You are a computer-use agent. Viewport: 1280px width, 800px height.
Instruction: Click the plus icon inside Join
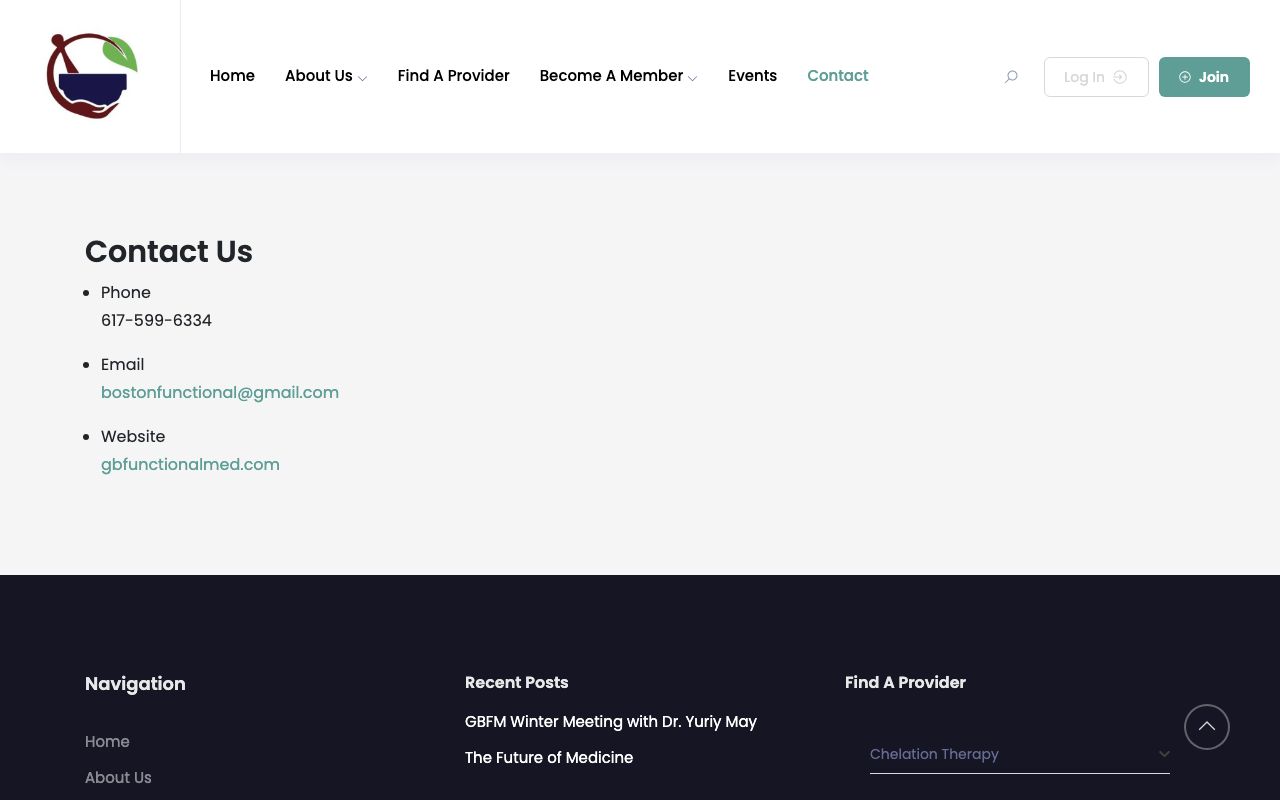click(1185, 77)
